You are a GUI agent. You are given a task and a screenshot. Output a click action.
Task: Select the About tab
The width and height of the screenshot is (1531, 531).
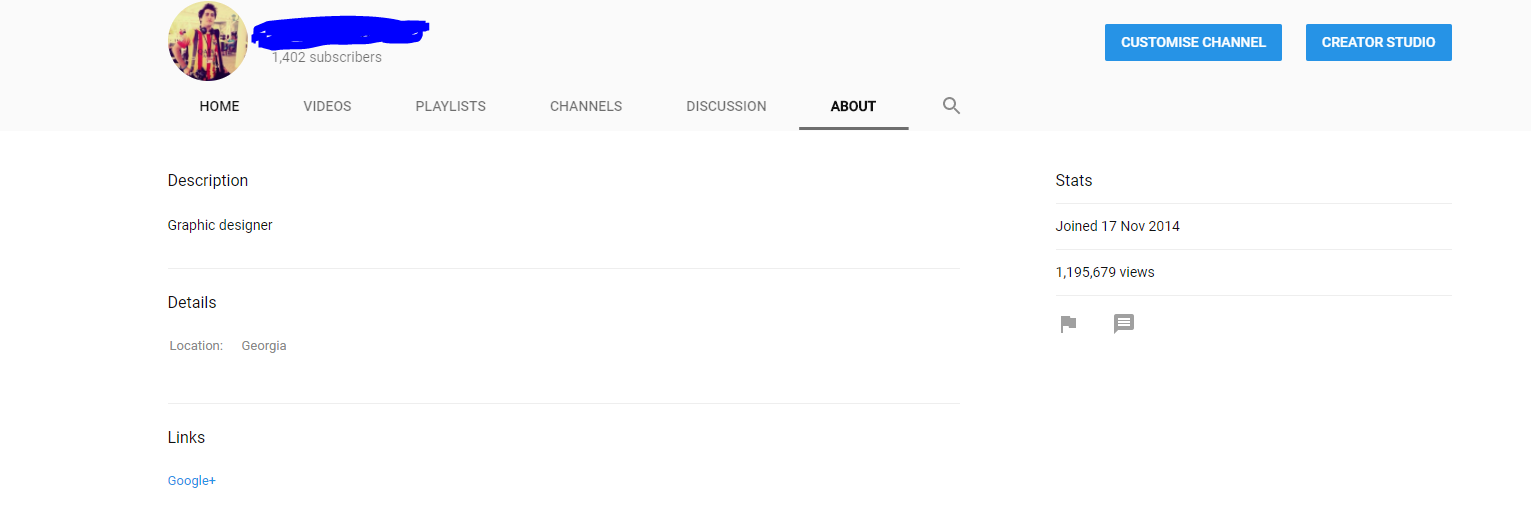point(853,106)
